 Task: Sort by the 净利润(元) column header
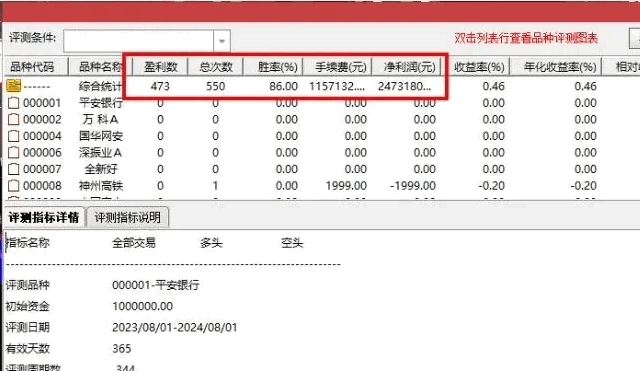[407, 67]
